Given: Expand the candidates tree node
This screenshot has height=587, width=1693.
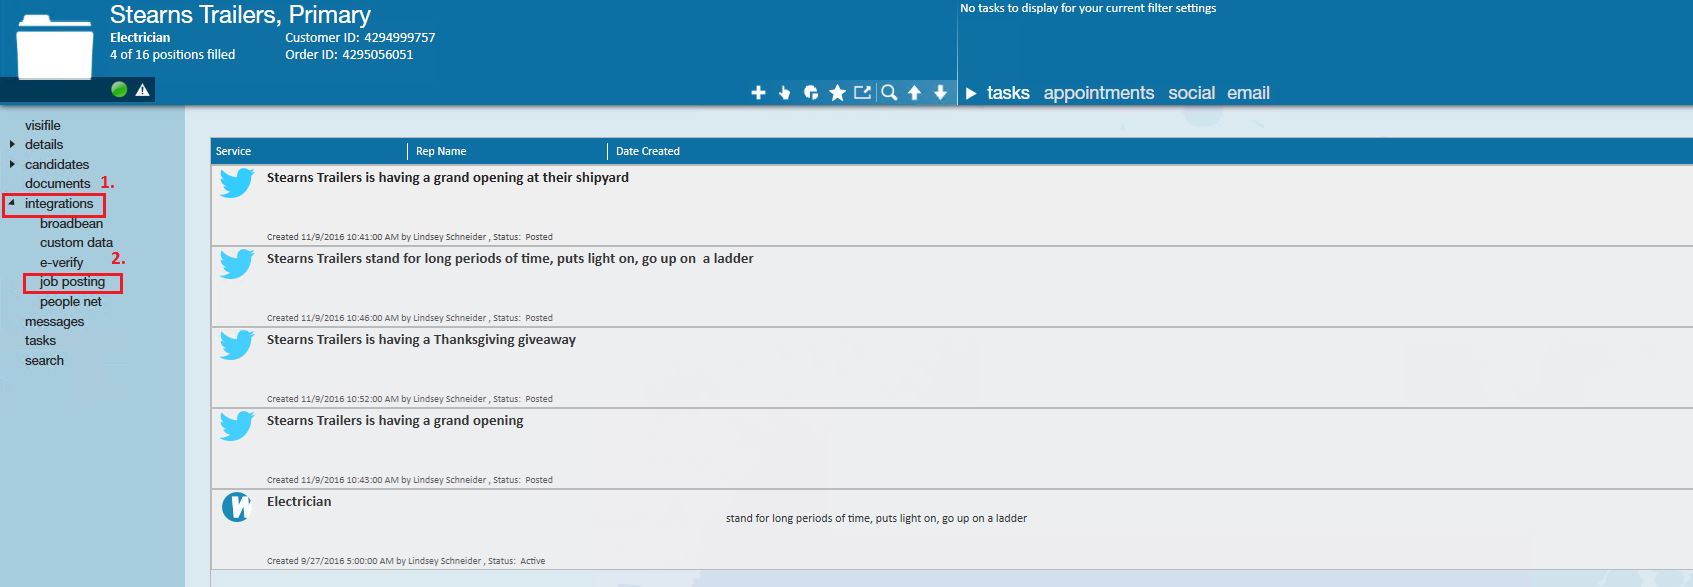Looking at the screenshot, I should [12, 164].
